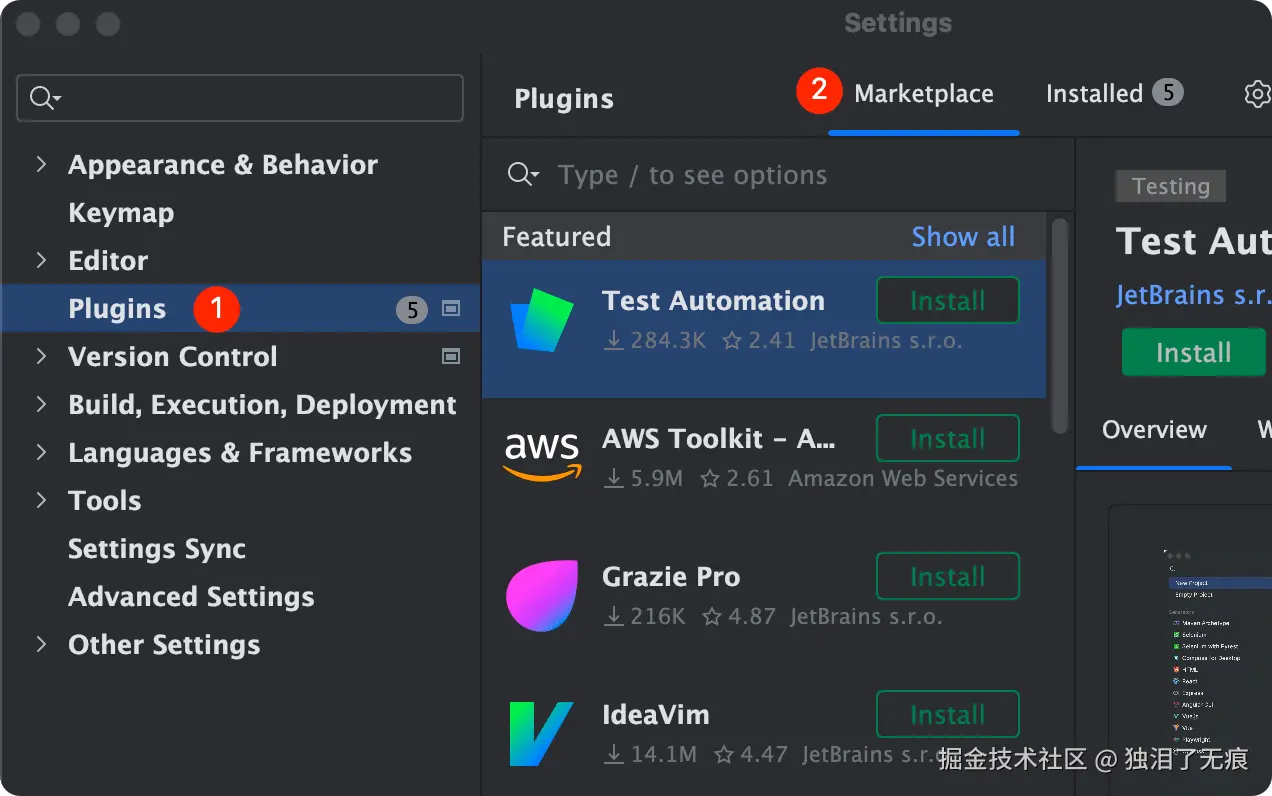Click the settings search magnifier icon
The height and width of the screenshot is (796, 1272).
(x=43, y=98)
